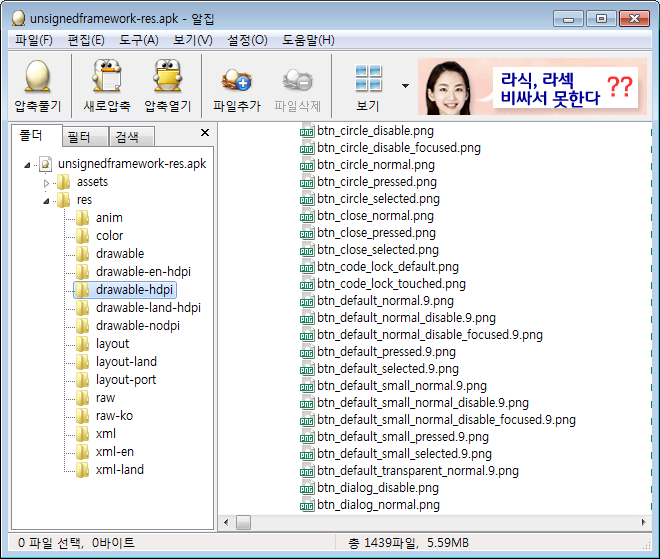Open the 보기 view dropdown arrow
This screenshot has width=660, height=559.
(405, 86)
